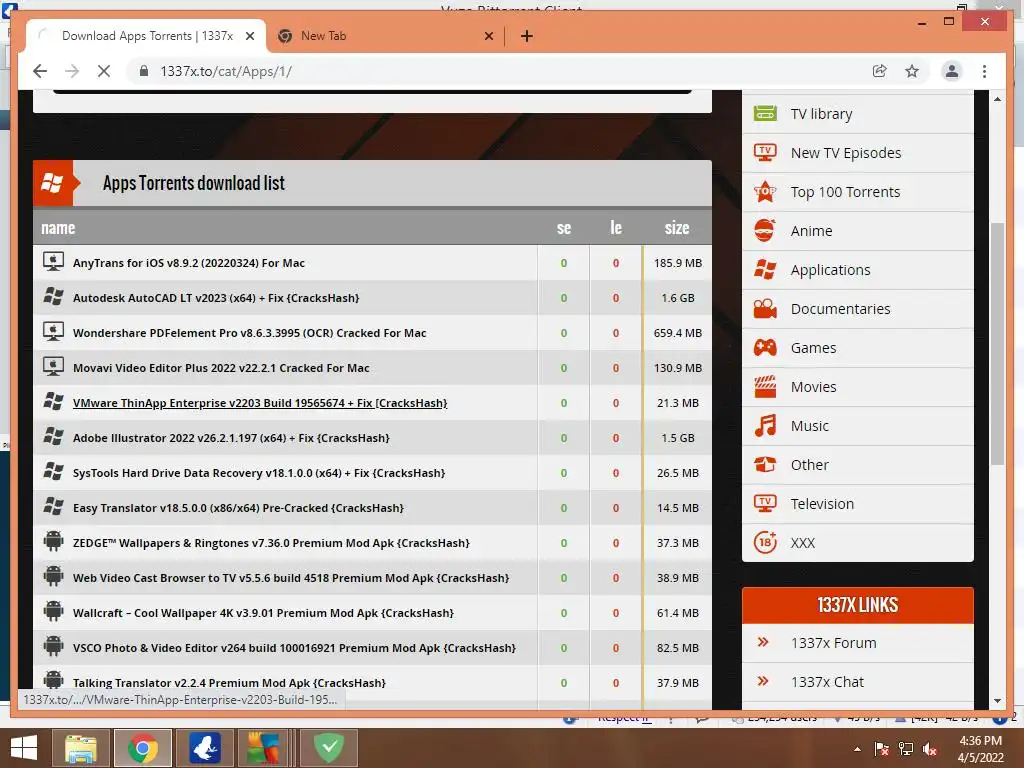Click the green shield taskbar icon
The height and width of the screenshot is (768, 1024).
[329, 748]
